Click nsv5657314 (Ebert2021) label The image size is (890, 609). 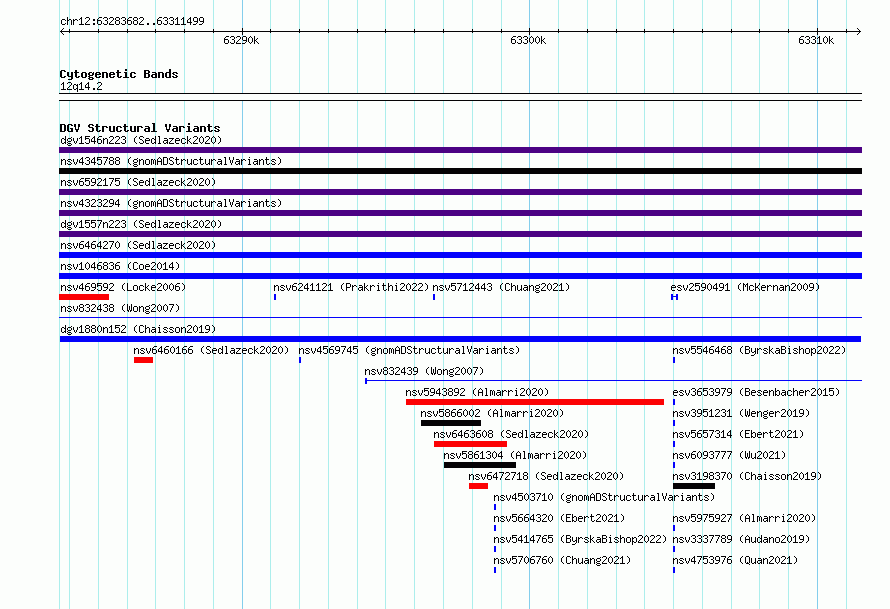click(x=738, y=434)
